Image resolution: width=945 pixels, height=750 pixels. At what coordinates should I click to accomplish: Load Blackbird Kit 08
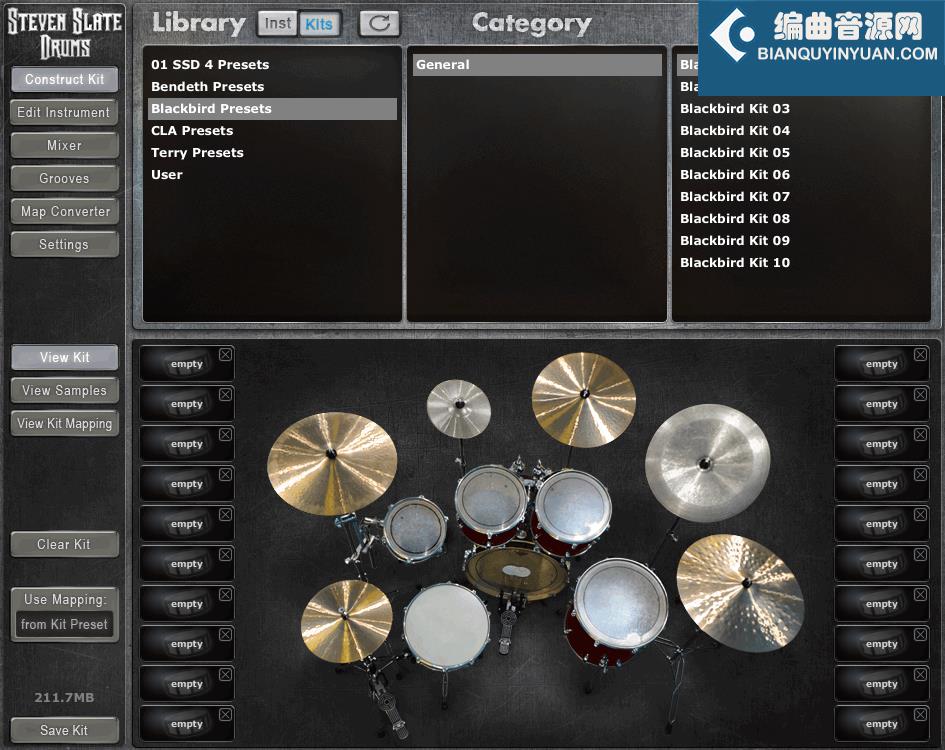pyautogui.click(x=801, y=219)
